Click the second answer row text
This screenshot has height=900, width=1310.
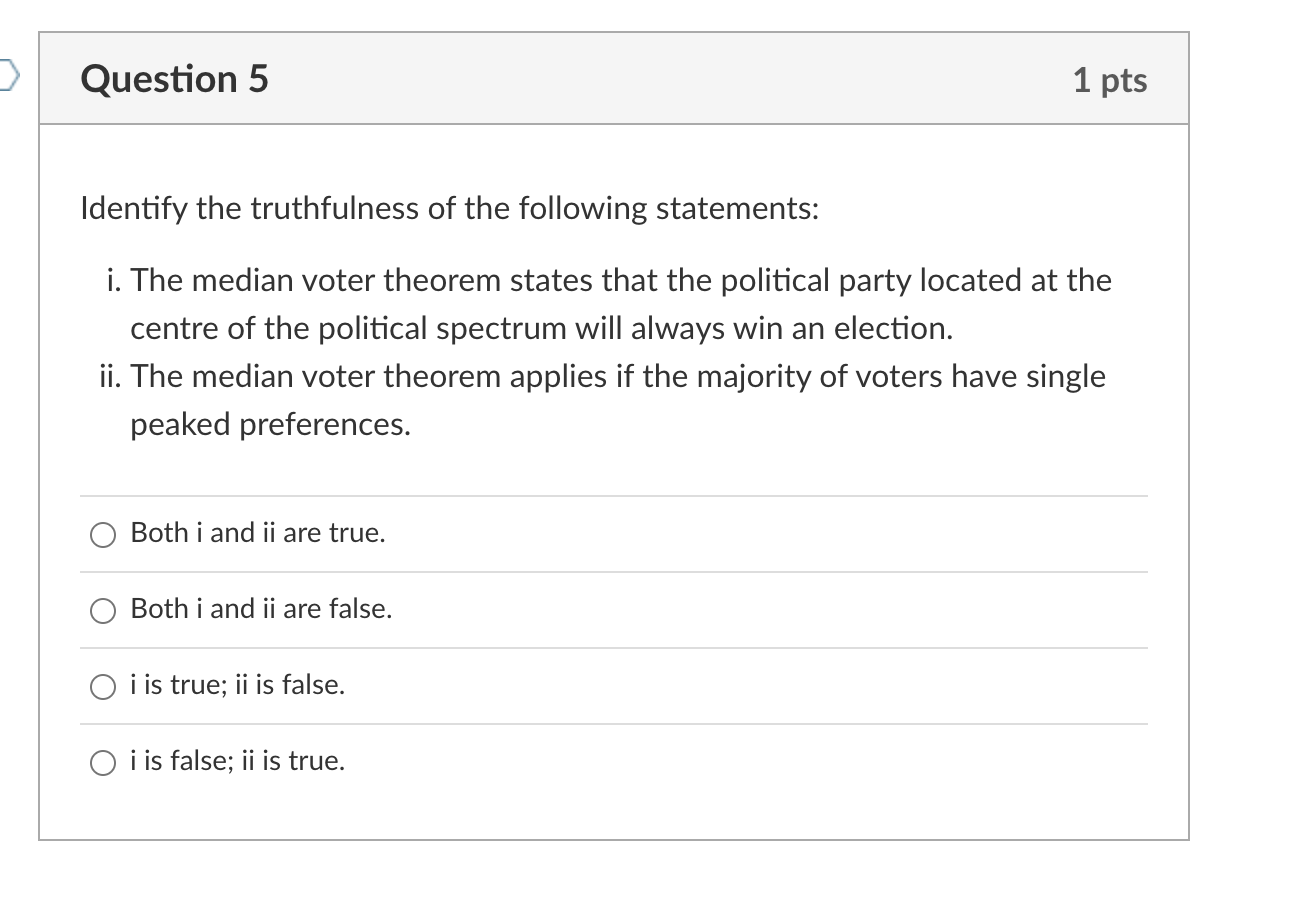click(x=260, y=609)
